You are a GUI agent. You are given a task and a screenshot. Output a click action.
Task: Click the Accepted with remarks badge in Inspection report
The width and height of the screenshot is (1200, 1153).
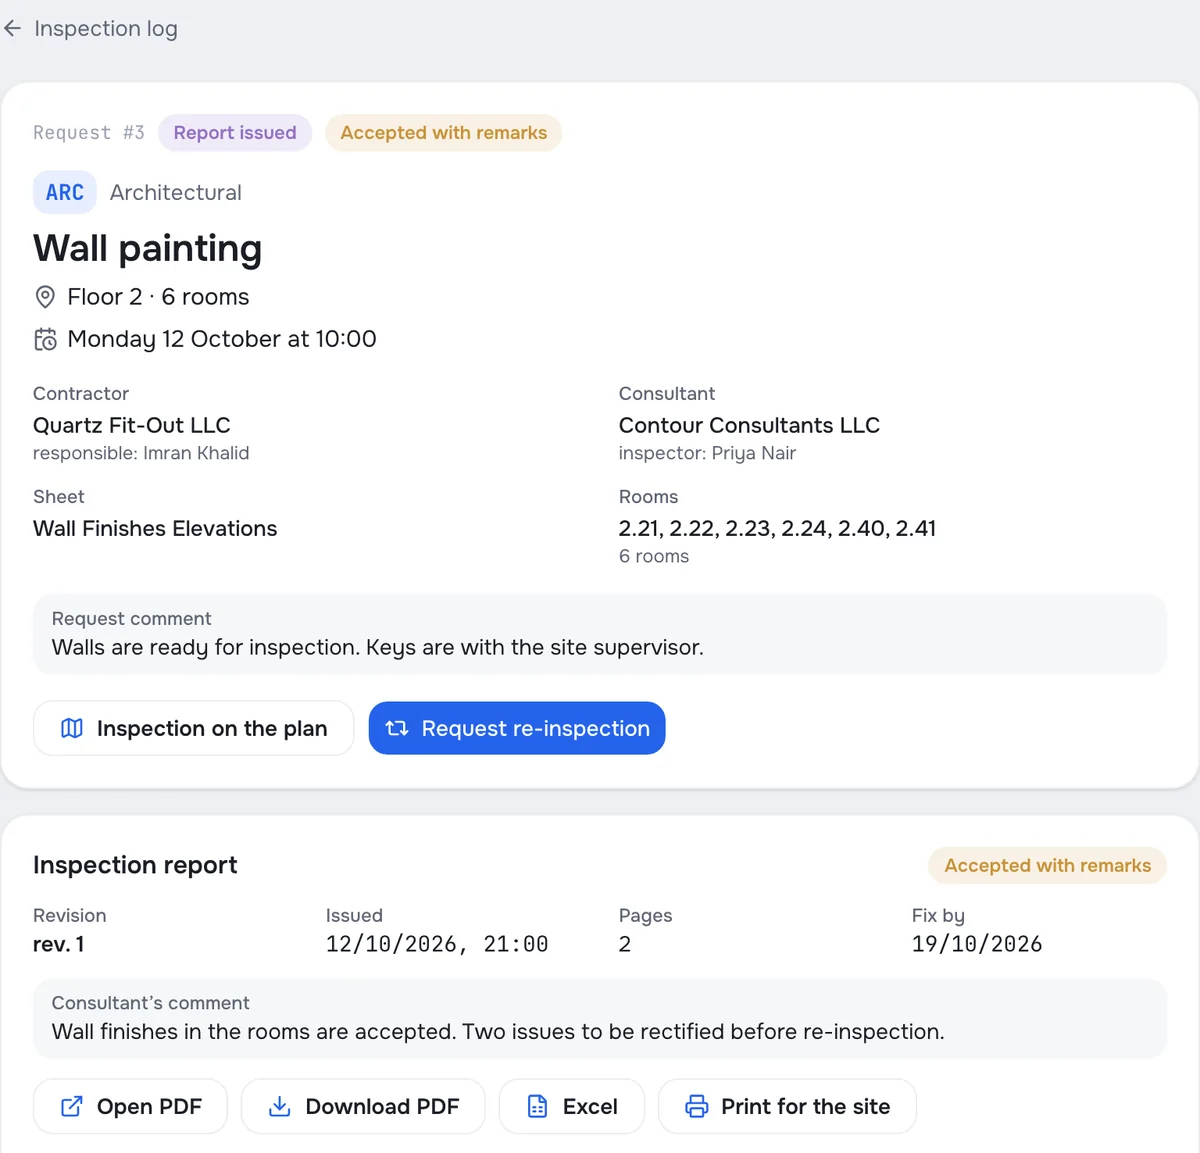1047,866
